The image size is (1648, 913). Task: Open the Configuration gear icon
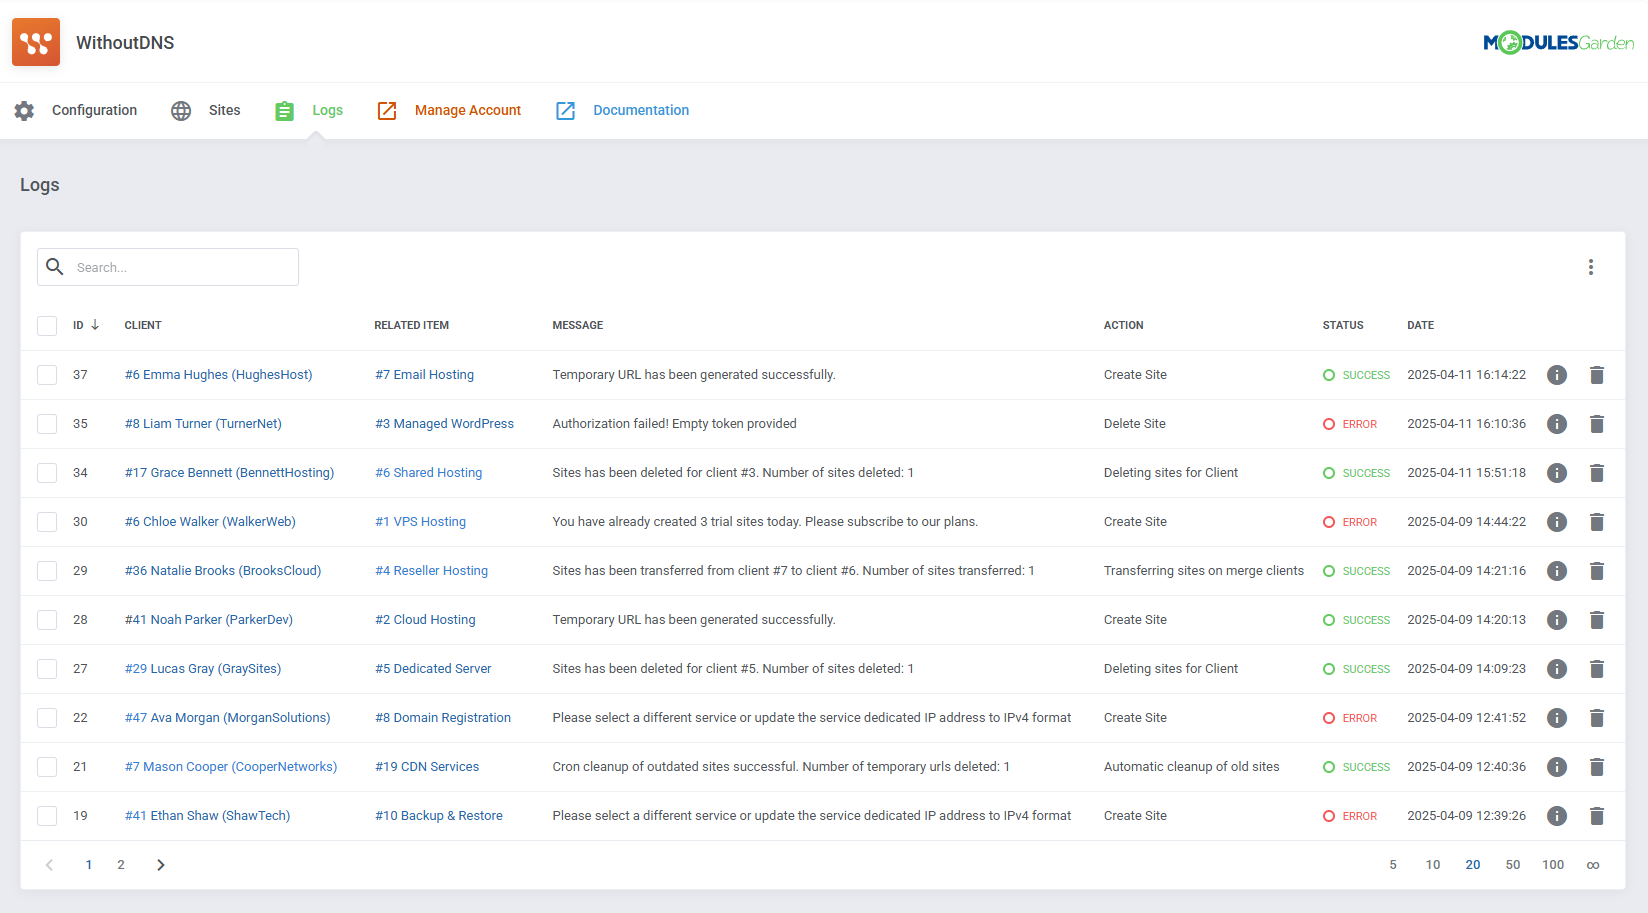[x=24, y=111]
